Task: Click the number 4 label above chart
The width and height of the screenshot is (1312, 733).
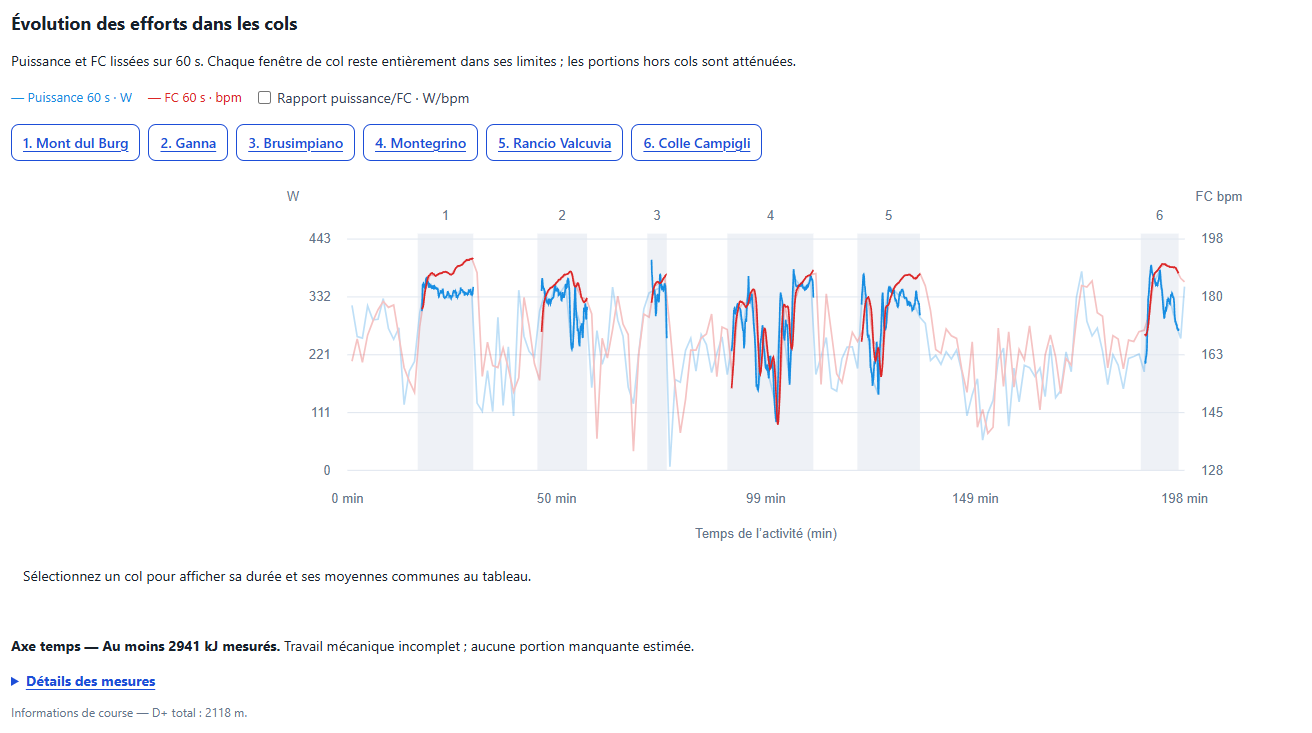Action: coord(770,215)
